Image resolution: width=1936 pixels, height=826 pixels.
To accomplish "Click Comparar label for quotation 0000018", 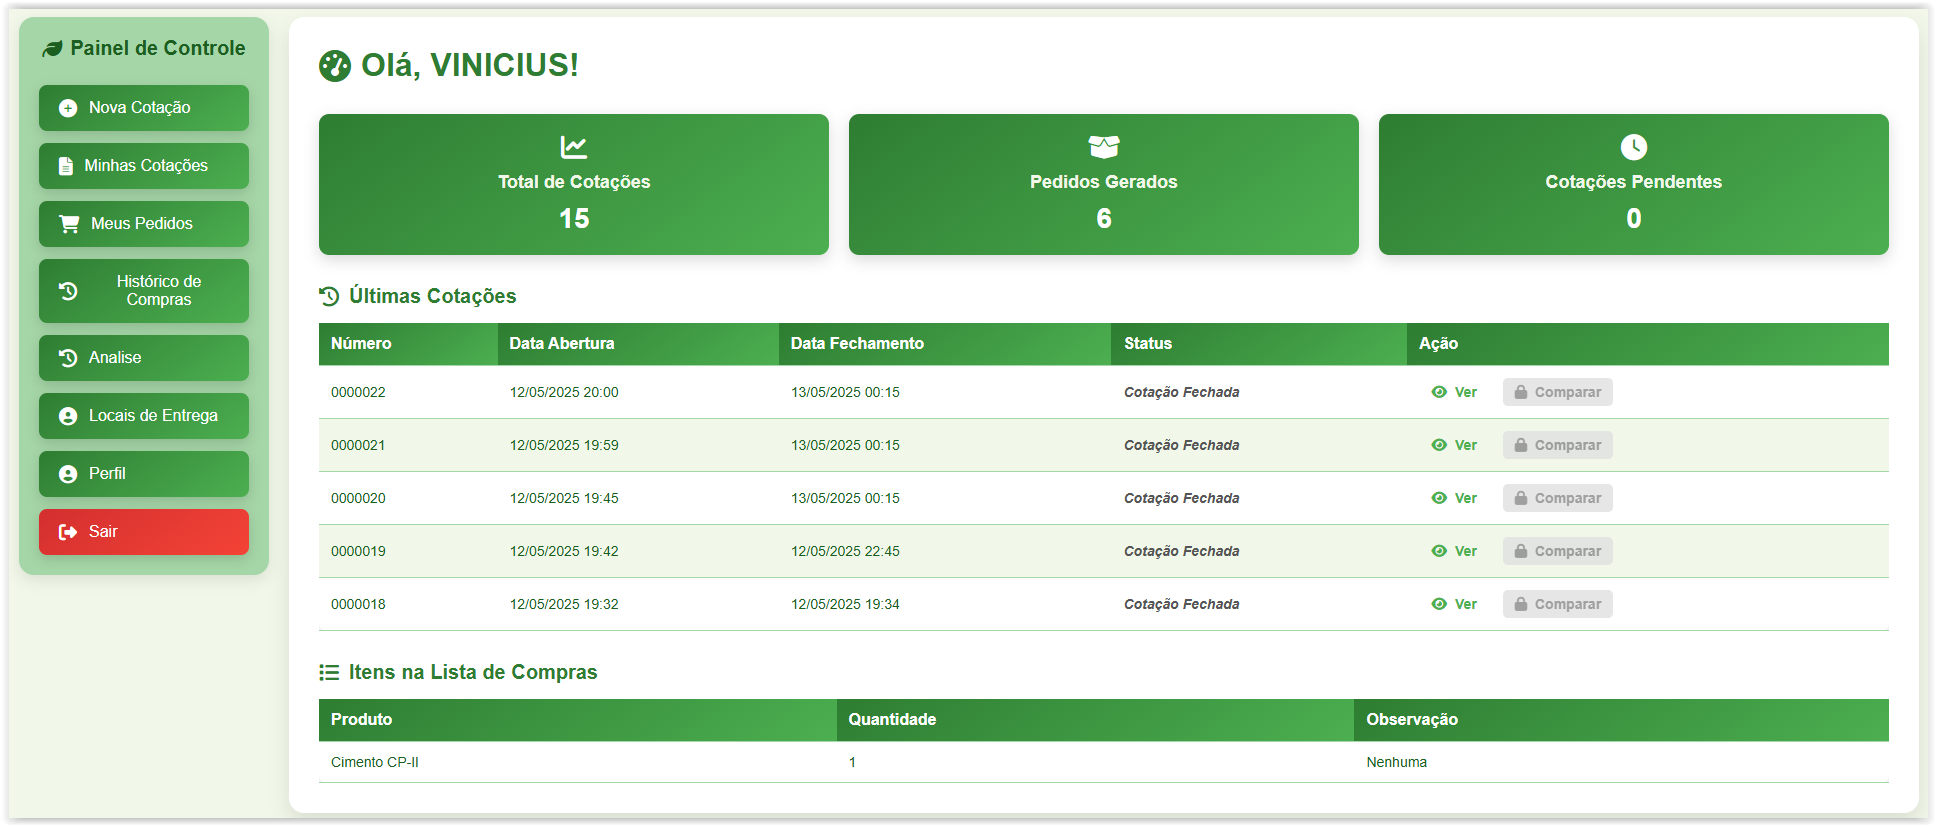I will coord(1568,605).
